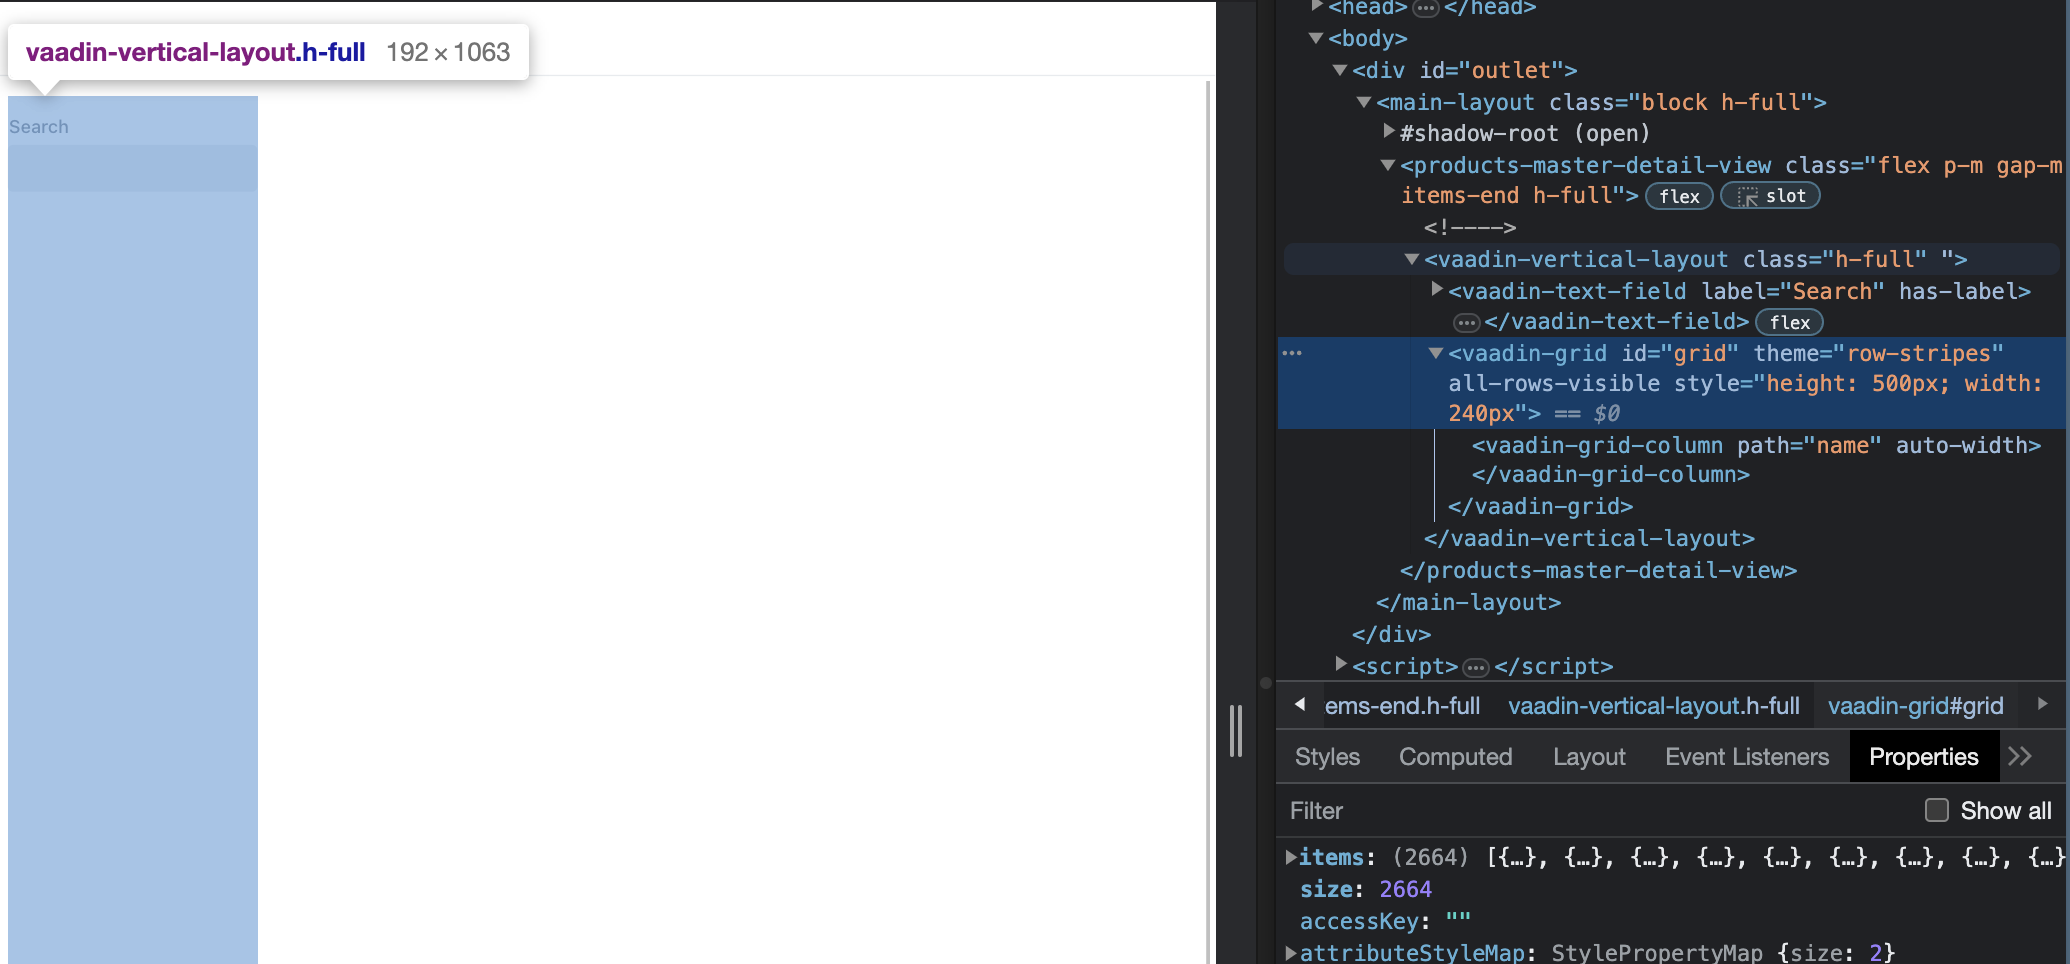Open the Computed tab

tap(1455, 757)
